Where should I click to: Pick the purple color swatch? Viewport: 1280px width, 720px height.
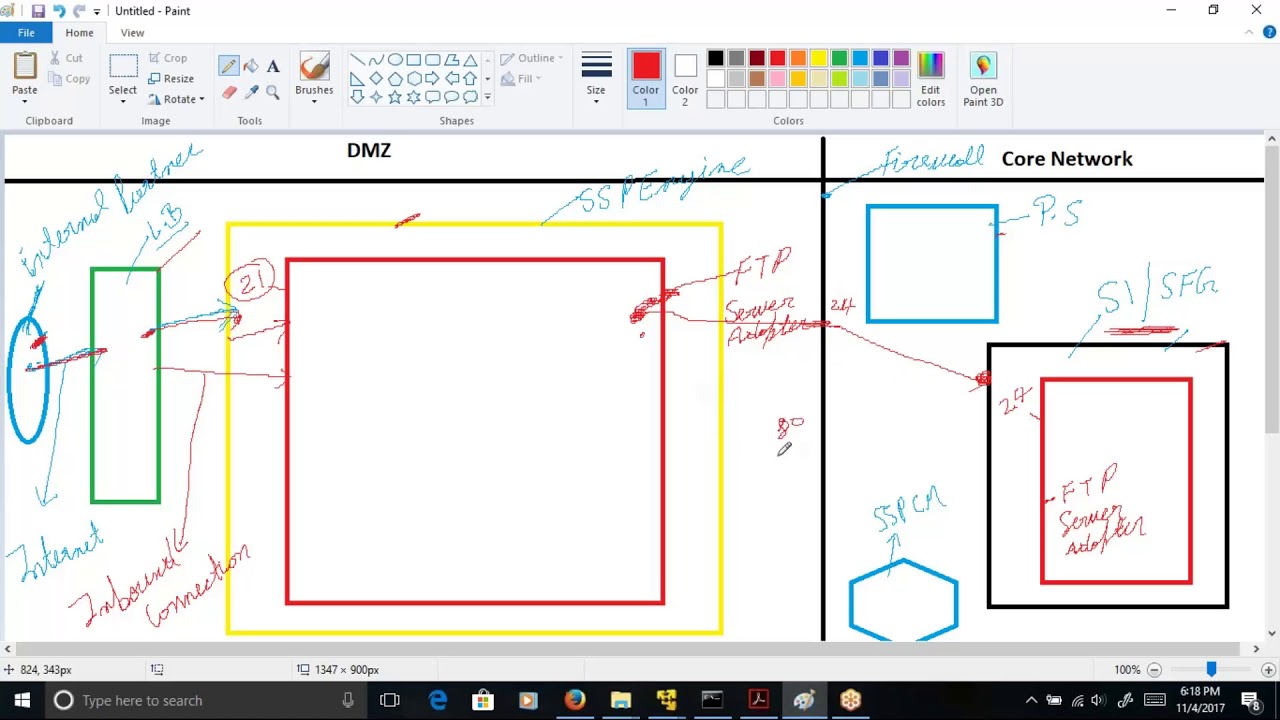(x=901, y=59)
